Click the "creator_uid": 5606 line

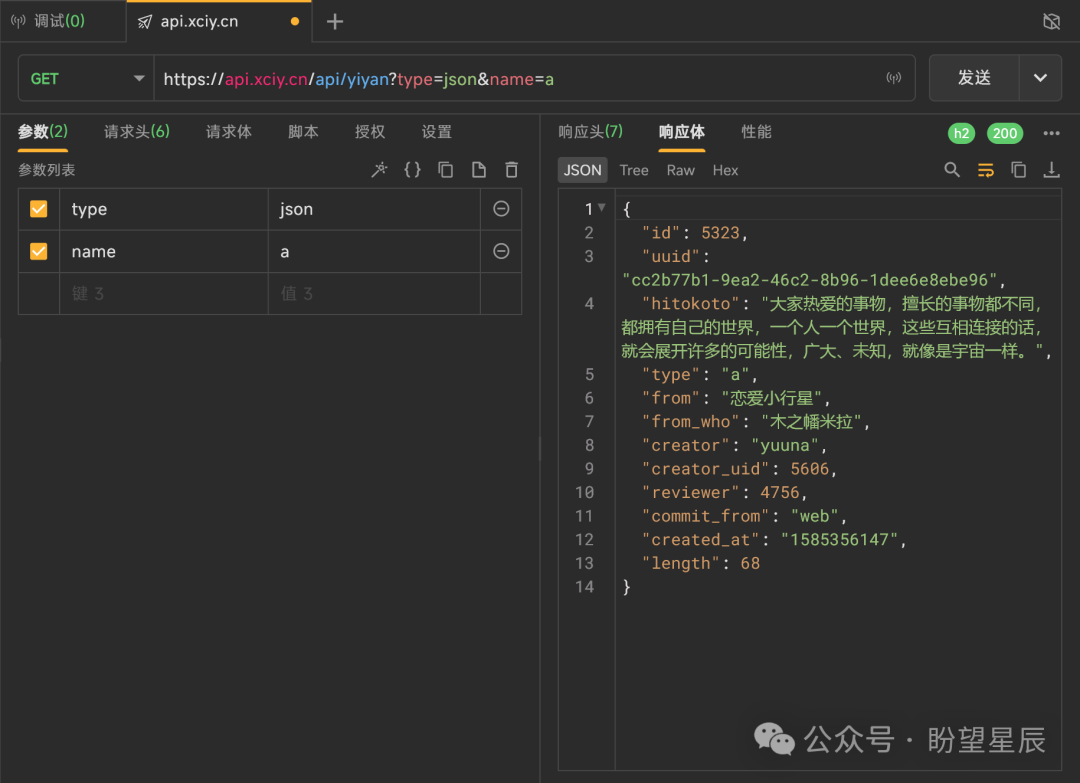click(x=739, y=469)
